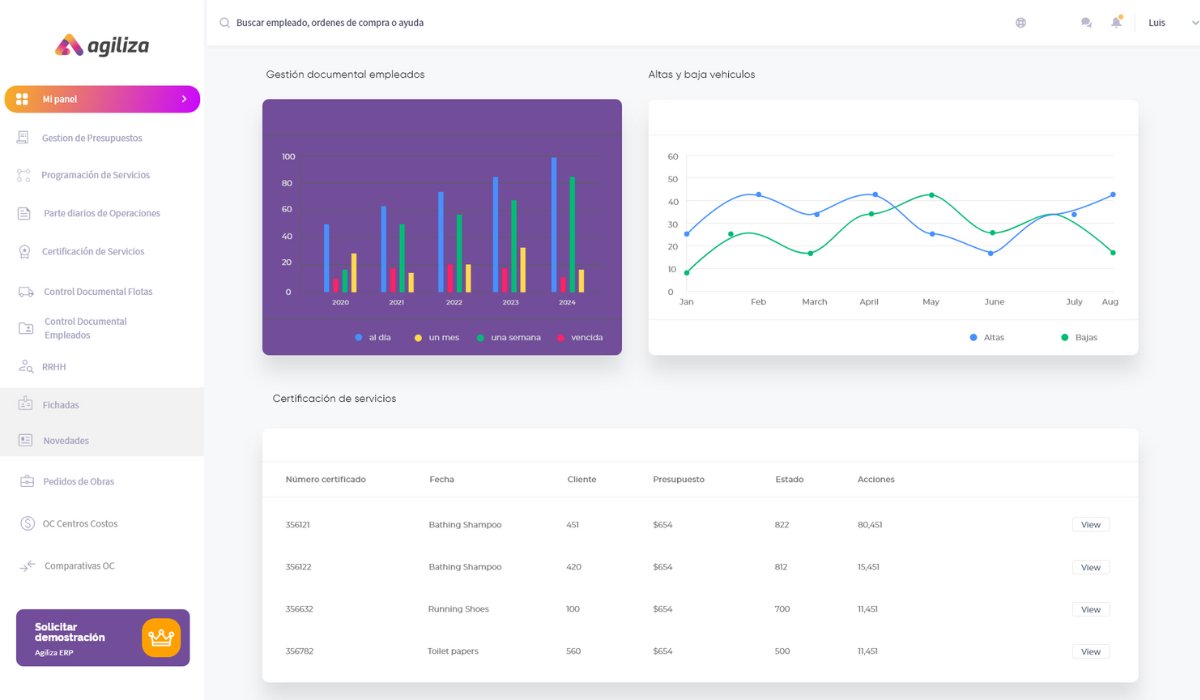The width and height of the screenshot is (1200, 700).
Task: Click View button for certificate 356121
Action: (x=1090, y=525)
